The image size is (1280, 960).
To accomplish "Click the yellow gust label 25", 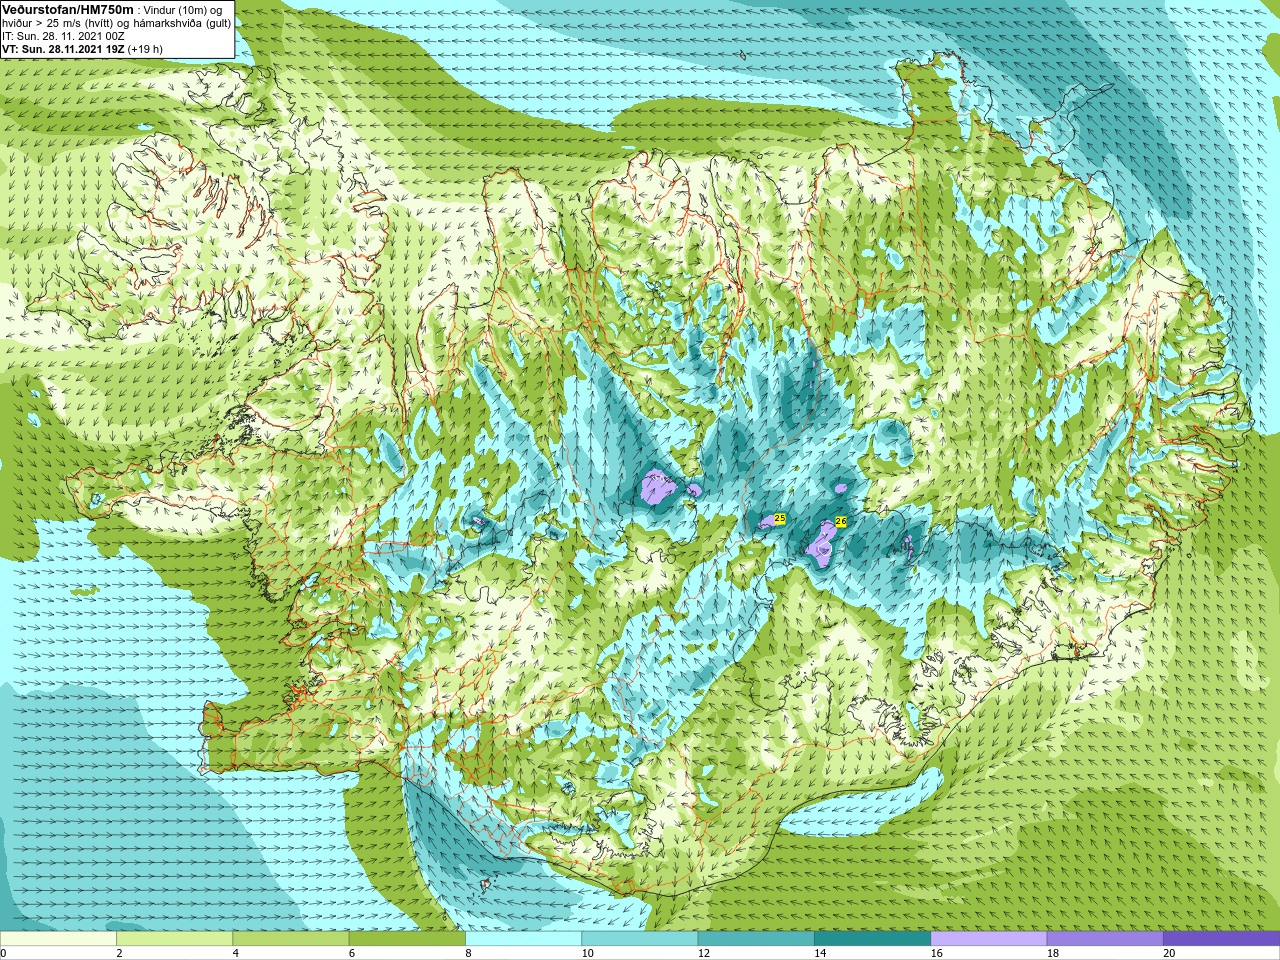I will click(x=780, y=518).
